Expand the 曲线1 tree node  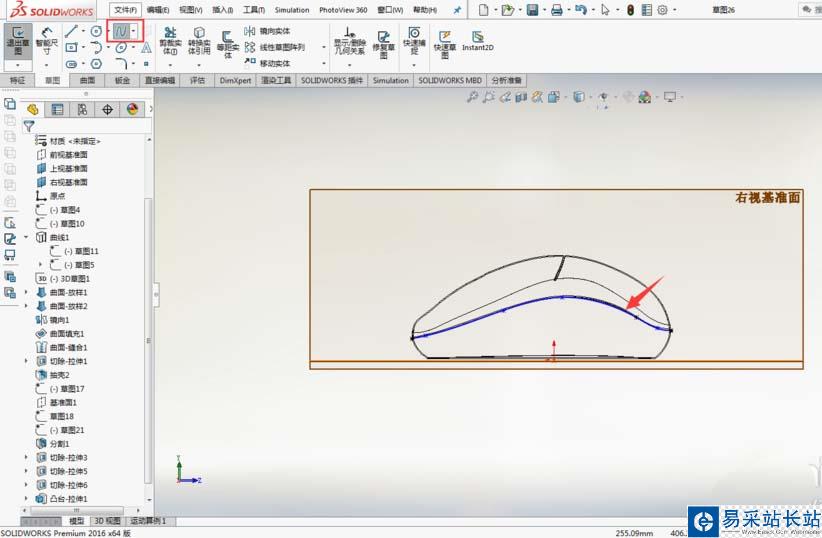(27, 238)
